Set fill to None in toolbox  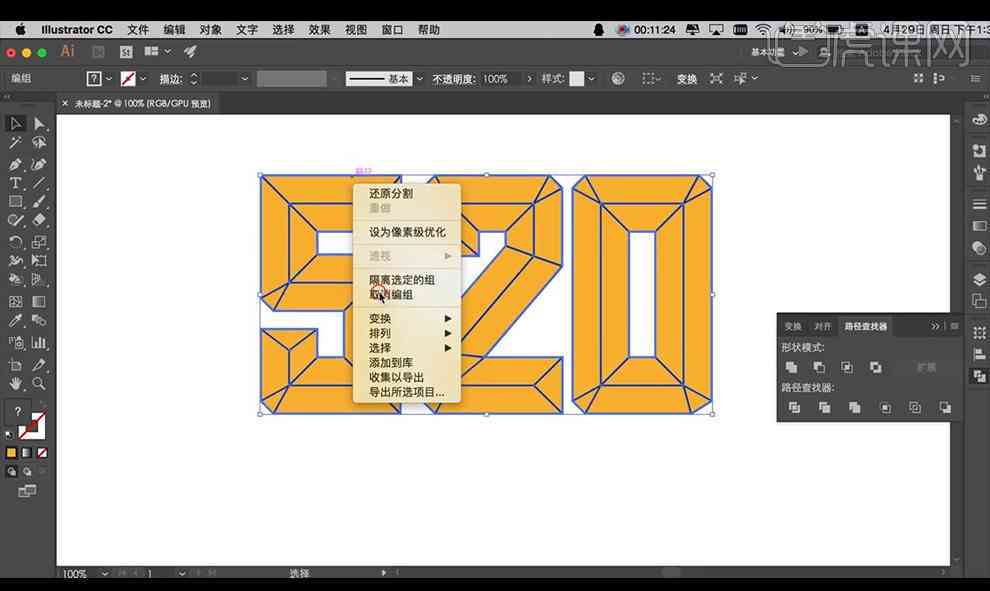[x=42, y=453]
